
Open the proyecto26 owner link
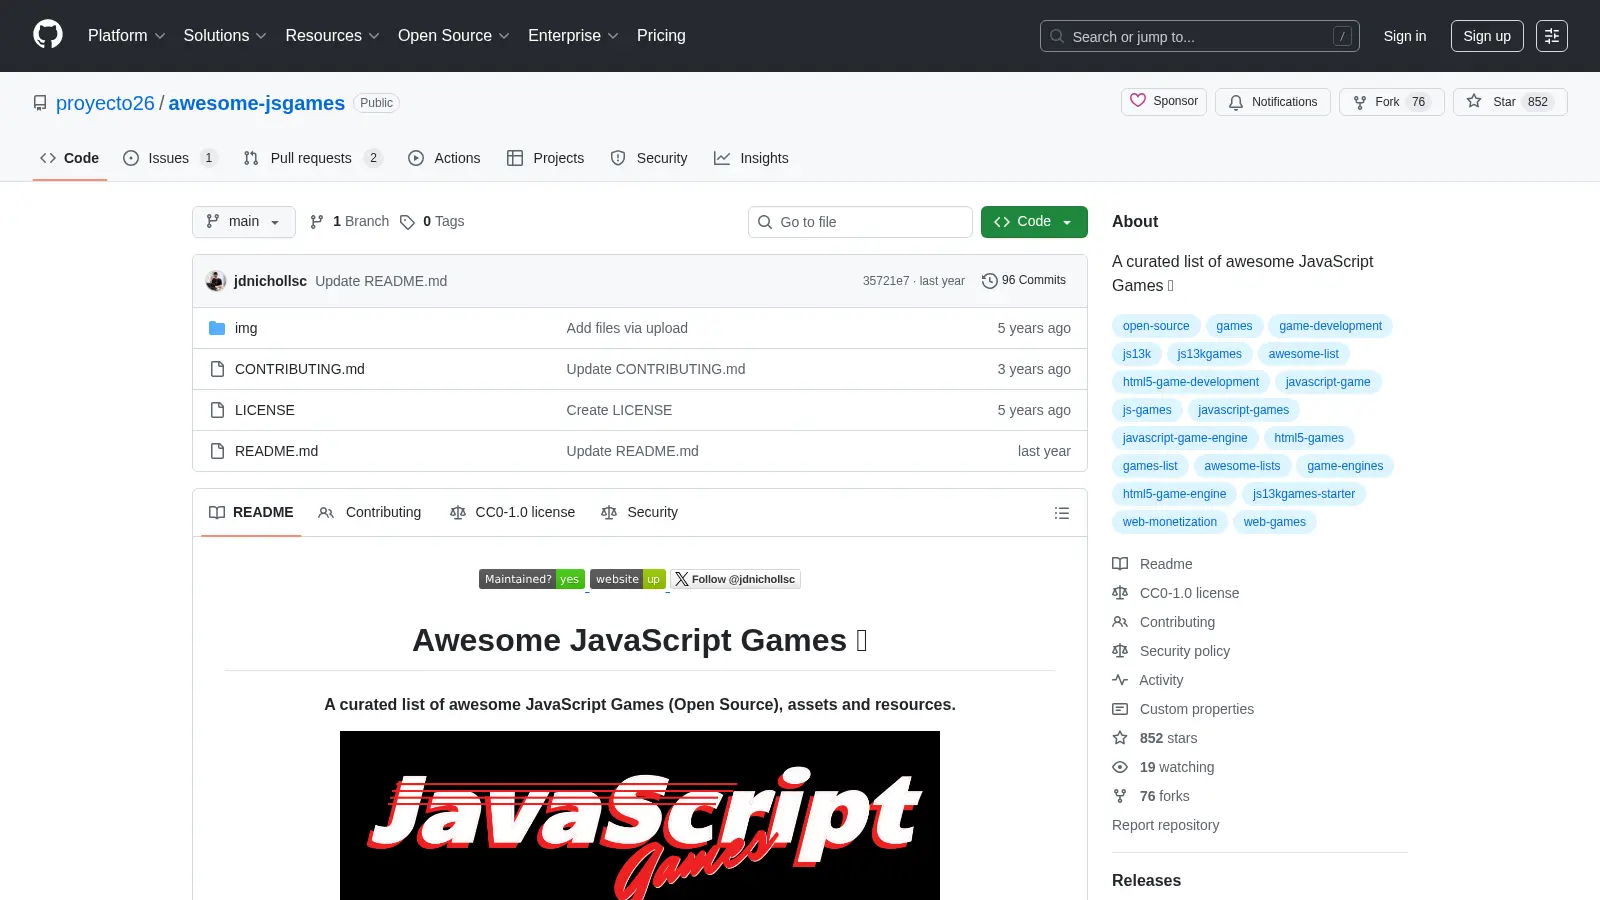coord(105,103)
